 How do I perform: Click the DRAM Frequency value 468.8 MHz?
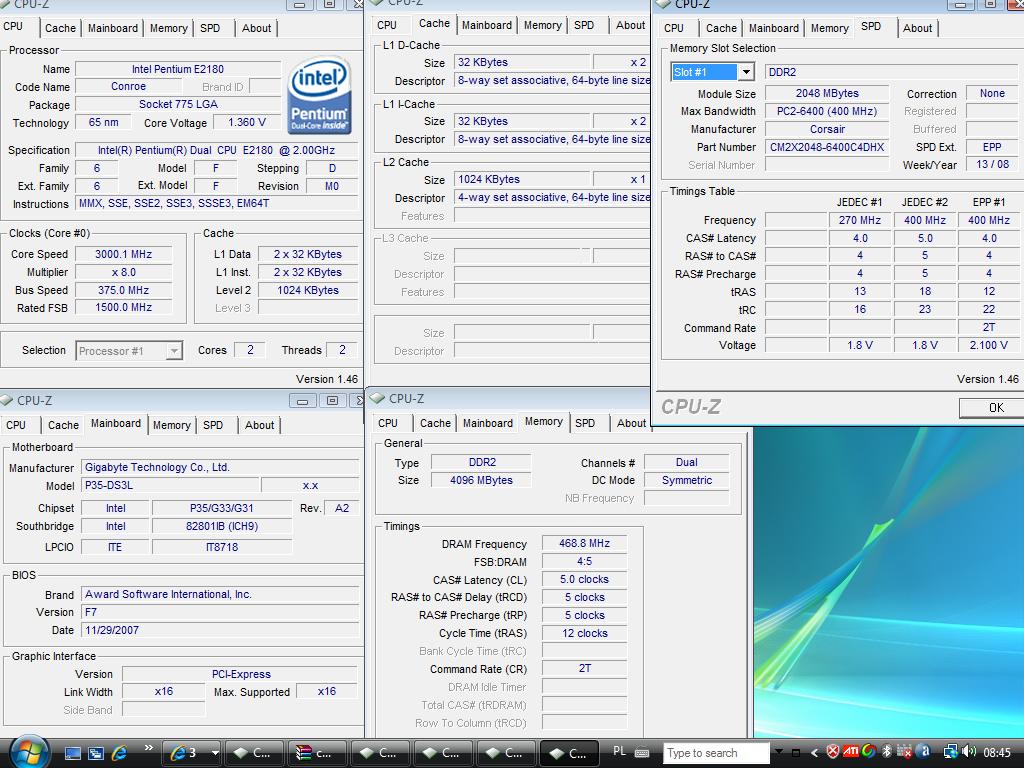point(584,543)
